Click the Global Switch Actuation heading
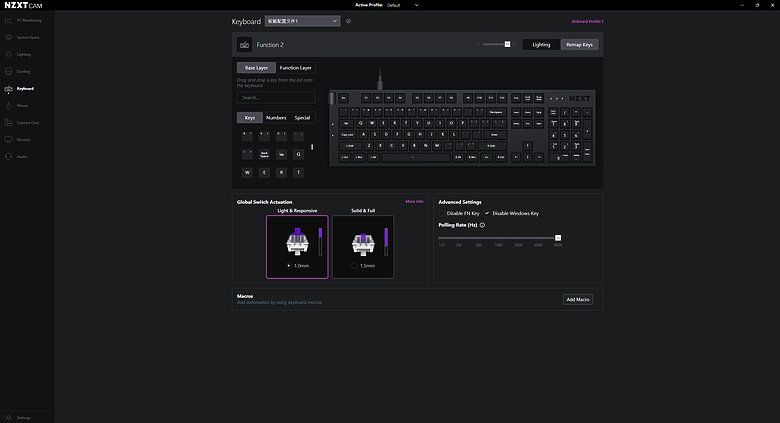780x423 pixels. click(265, 202)
